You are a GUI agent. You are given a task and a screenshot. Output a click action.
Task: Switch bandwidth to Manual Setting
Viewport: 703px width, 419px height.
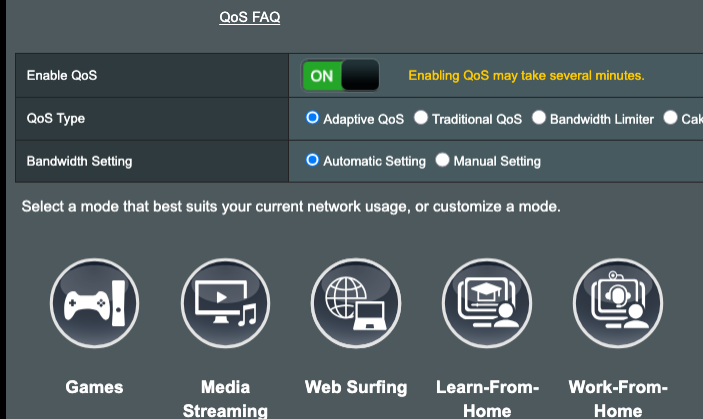click(443, 160)
